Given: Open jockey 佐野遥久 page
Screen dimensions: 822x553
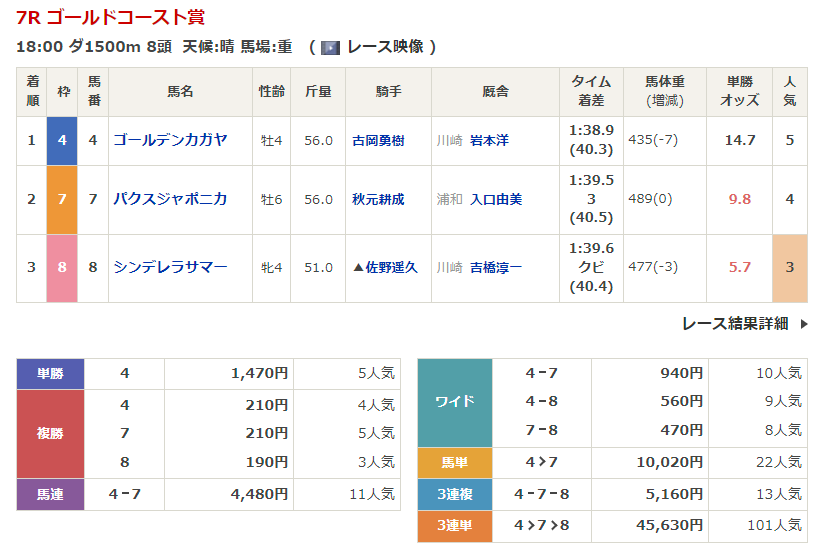Looking at the screenshot, I should click(x=384, y=268).
